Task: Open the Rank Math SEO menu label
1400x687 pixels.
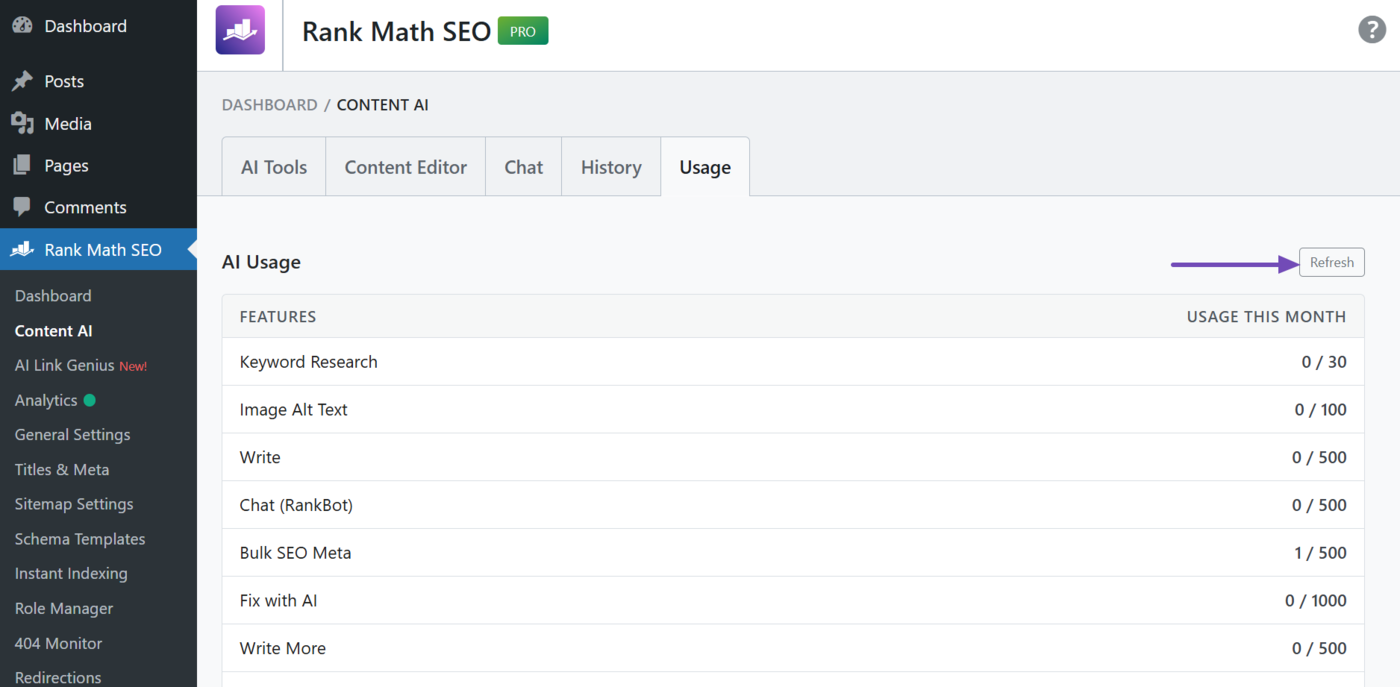Action: (103, 250)
